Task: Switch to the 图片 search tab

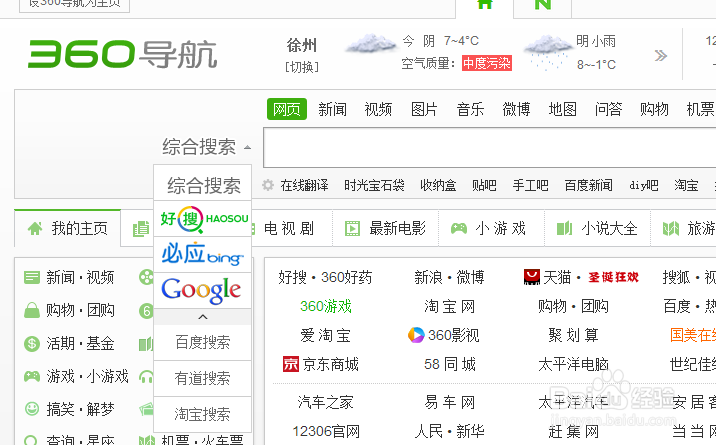Action: tap(424, 109)
